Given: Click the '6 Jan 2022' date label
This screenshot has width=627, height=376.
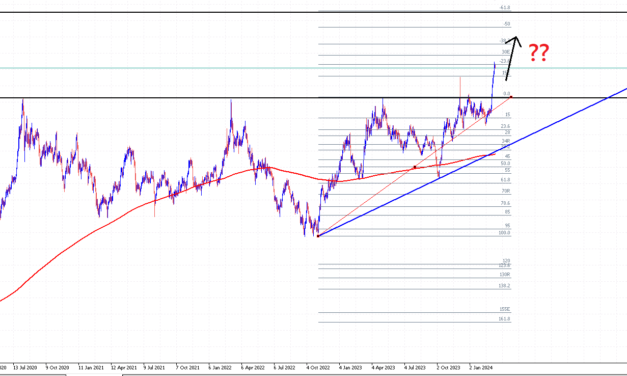Looking at the screenshot, I should (x=220, y=367).
